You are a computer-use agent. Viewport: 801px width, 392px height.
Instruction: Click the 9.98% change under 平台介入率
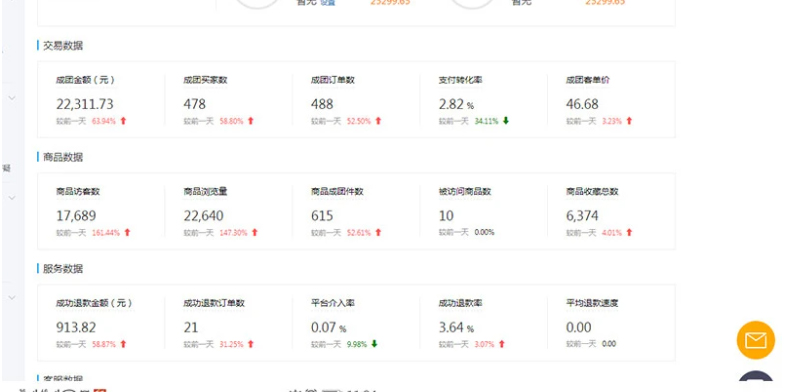pos(357,344)
